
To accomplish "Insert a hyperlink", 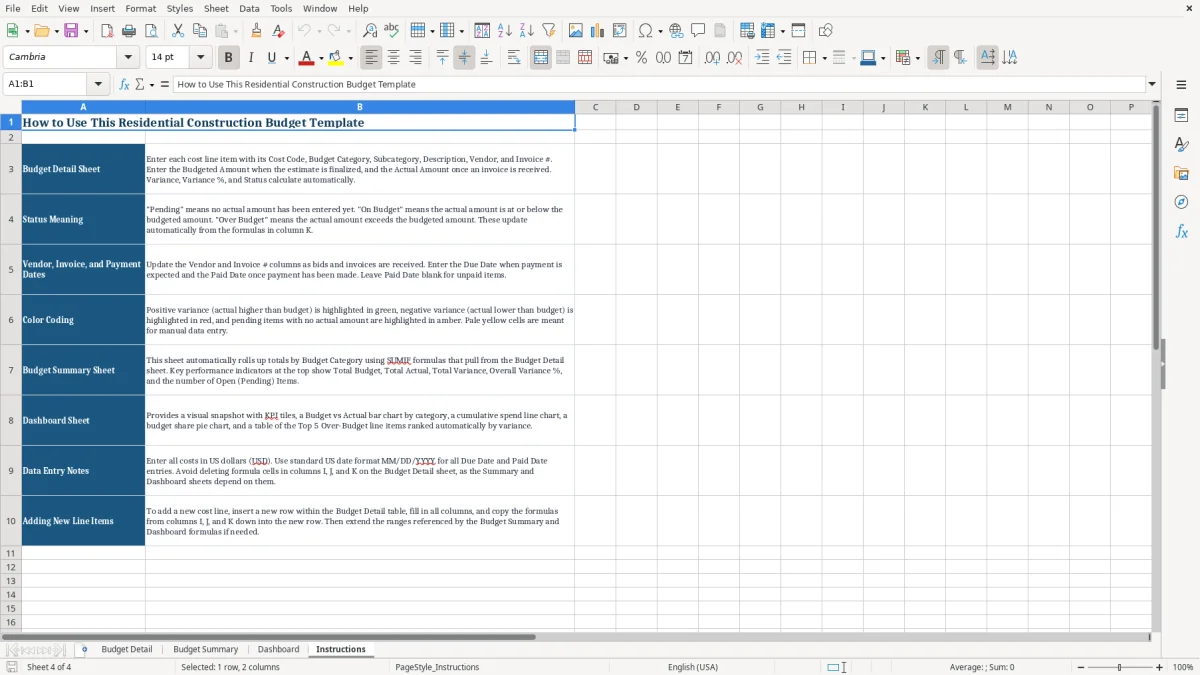I will click(x=676, y=31).
